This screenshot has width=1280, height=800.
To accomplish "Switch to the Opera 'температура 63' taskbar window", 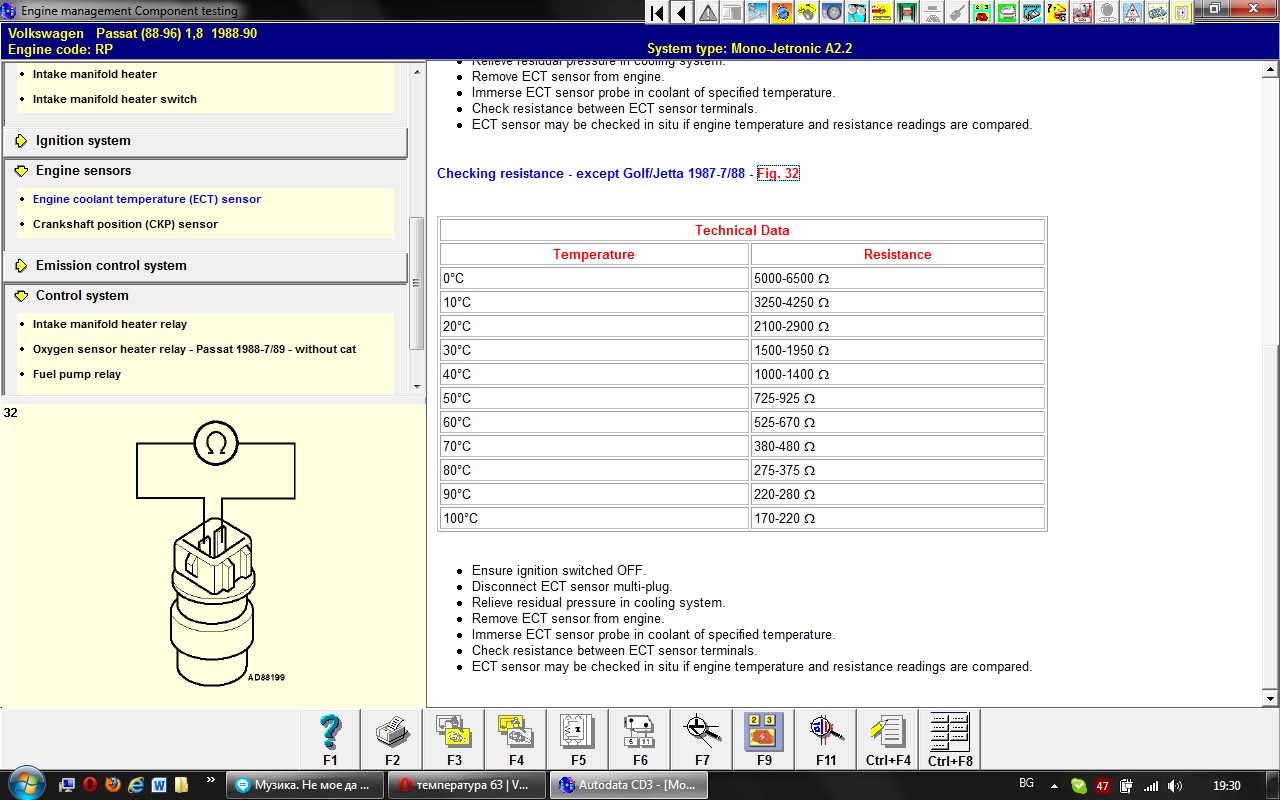I will tap(467, 785).
